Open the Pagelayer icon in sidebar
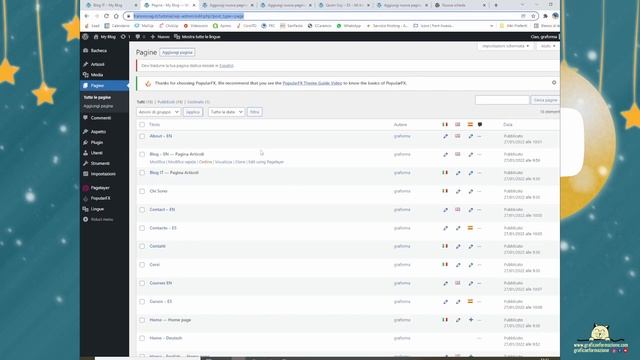 point(86,188)
